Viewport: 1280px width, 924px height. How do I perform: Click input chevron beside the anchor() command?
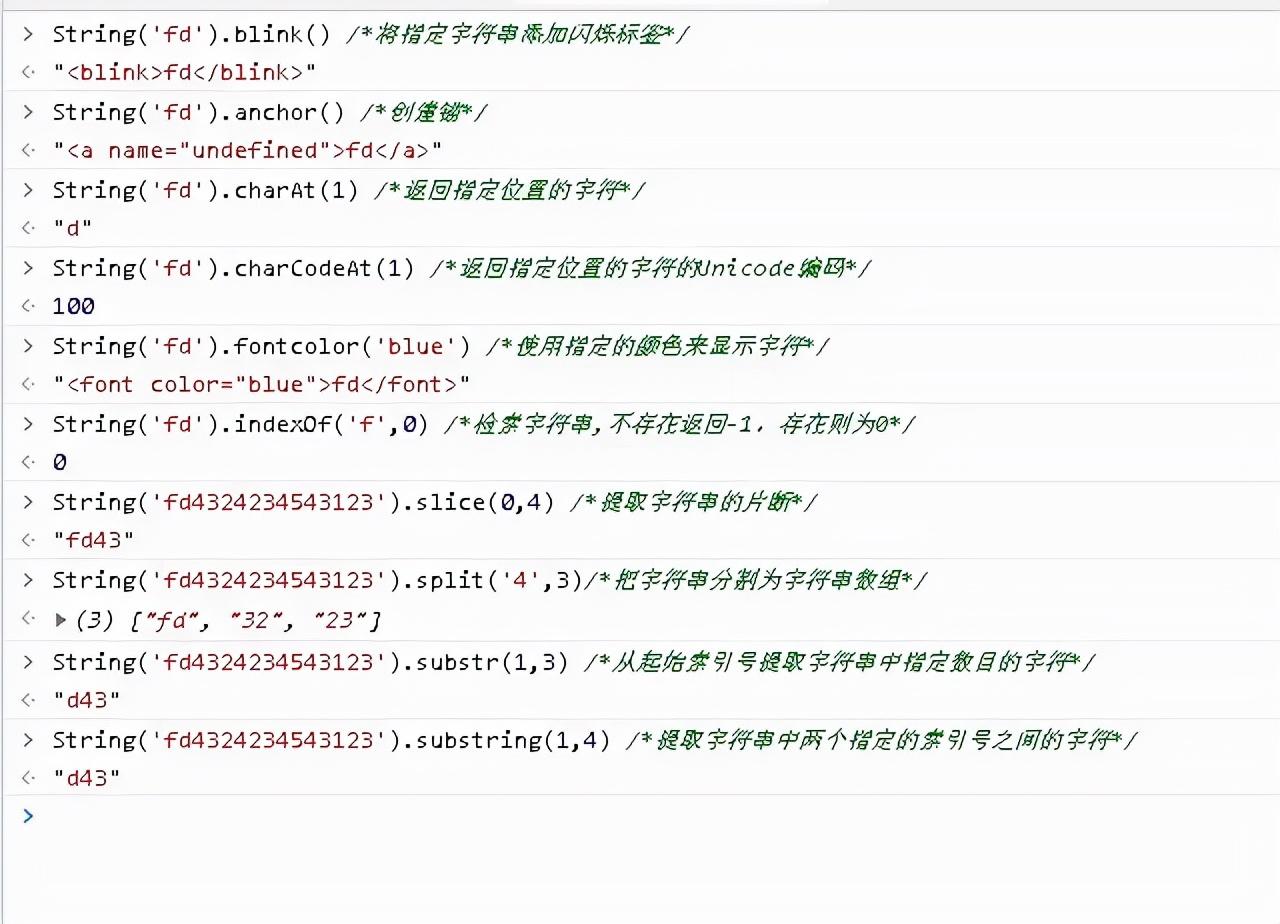28,112
